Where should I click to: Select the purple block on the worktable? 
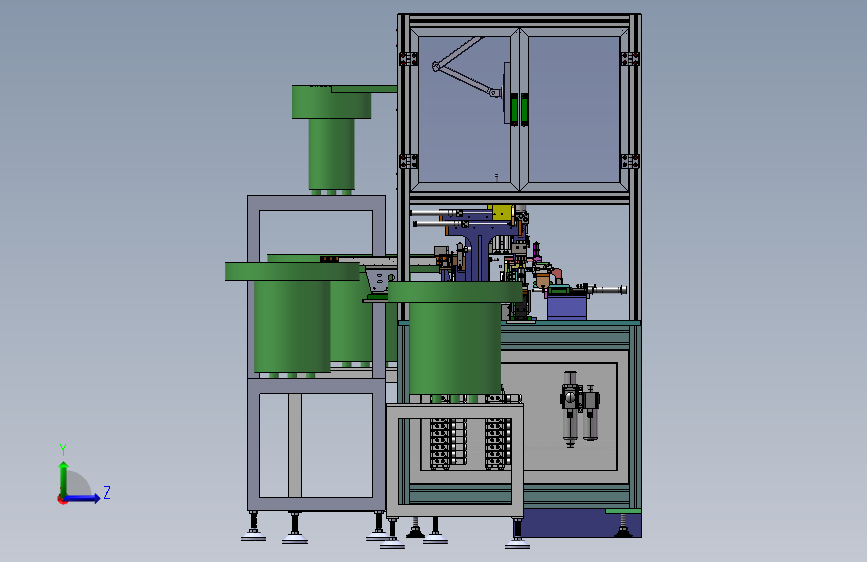567,308
